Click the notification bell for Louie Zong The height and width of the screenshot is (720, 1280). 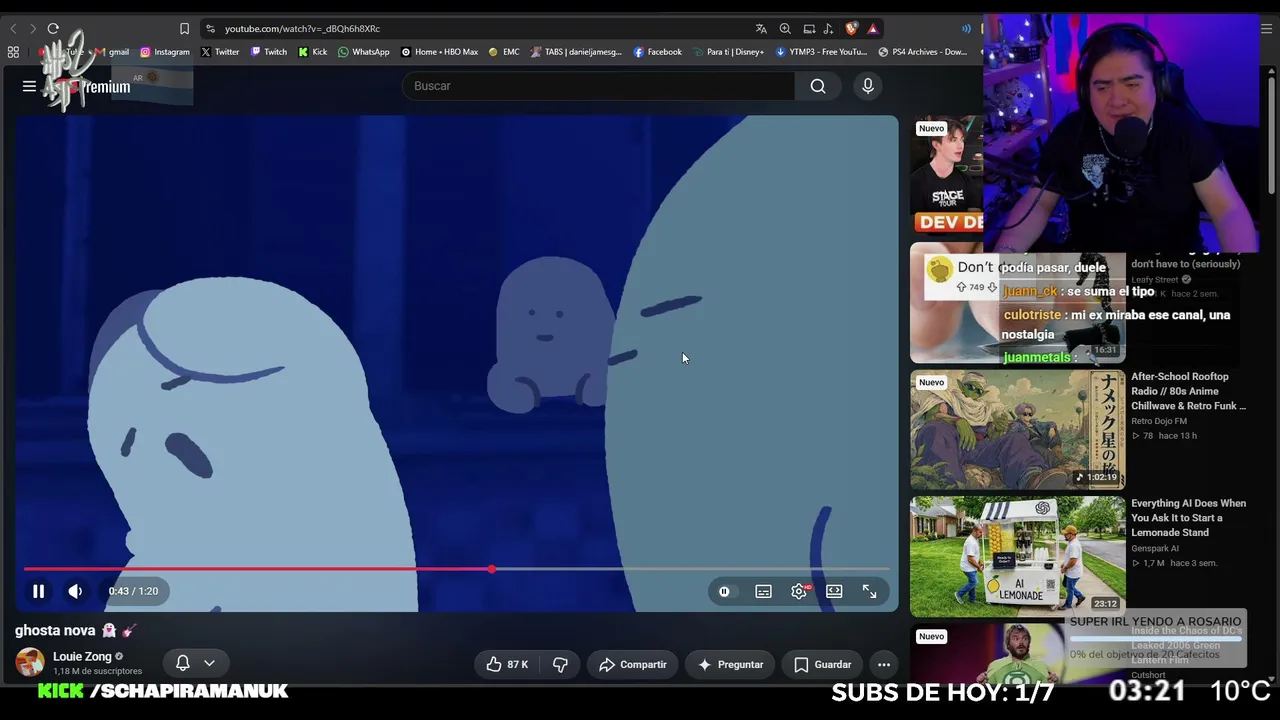pyautogui.click(x=183, y=663)
